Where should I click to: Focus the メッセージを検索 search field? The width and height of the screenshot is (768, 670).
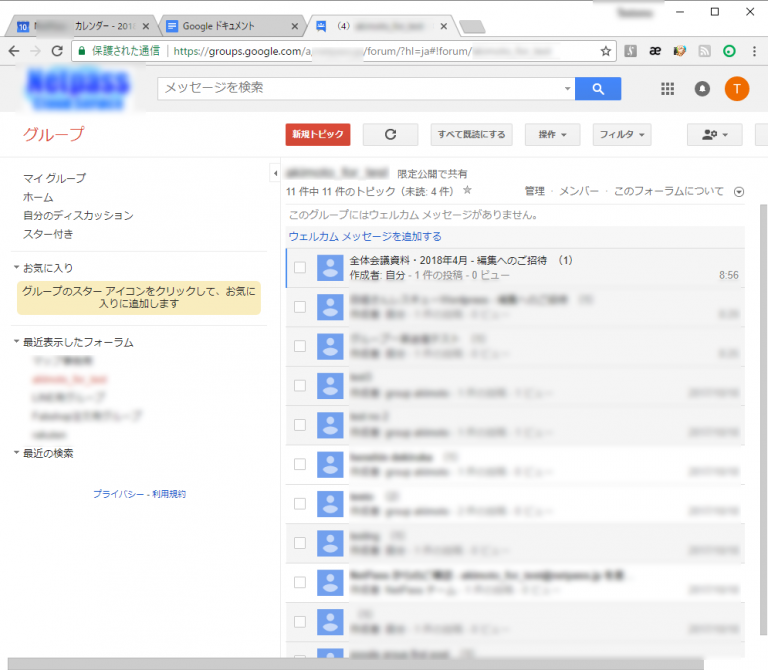point(360,88)
